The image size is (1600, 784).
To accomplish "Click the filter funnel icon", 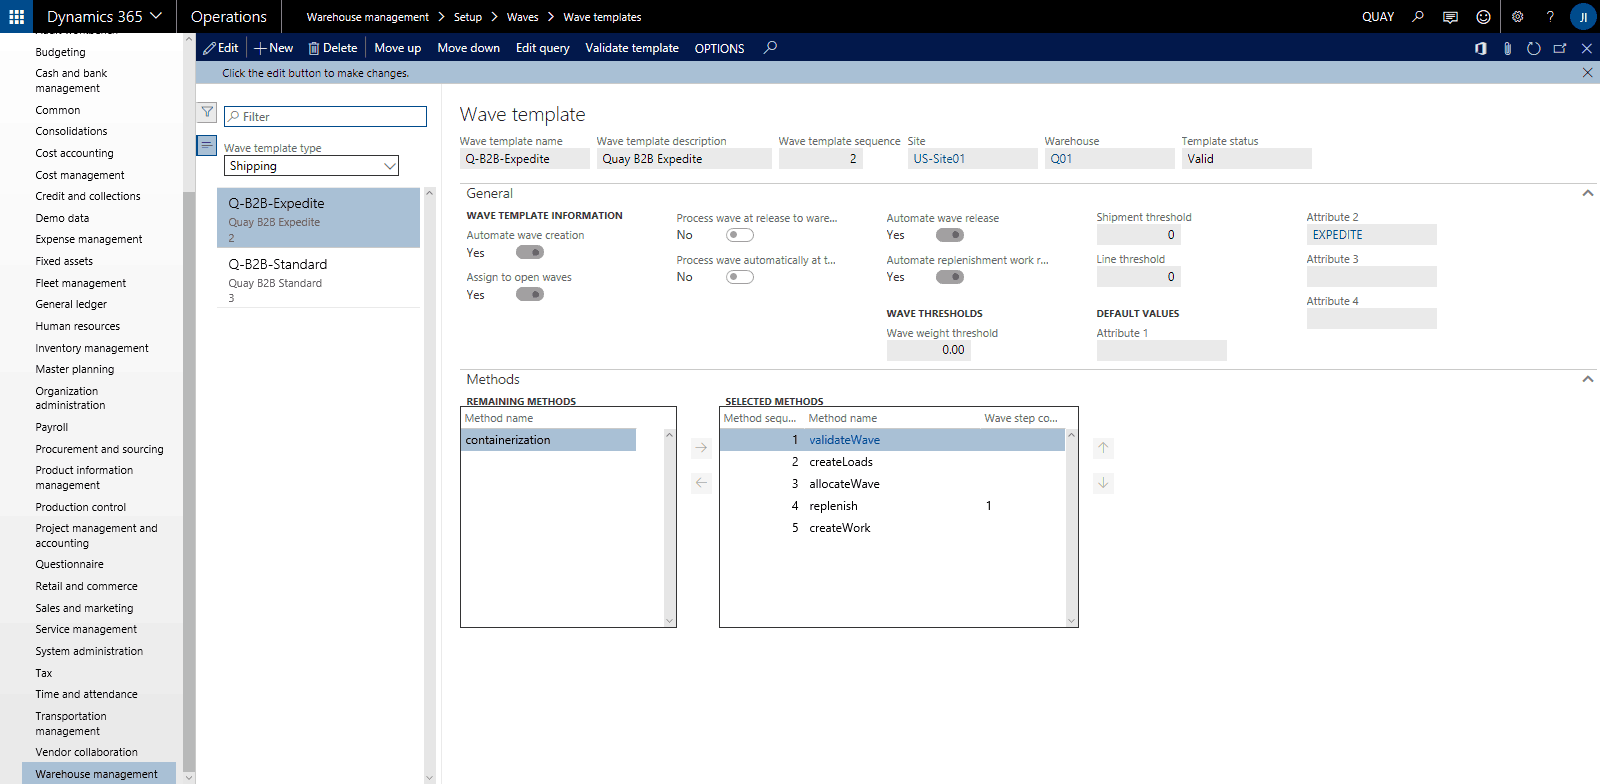I will [207, 112].
